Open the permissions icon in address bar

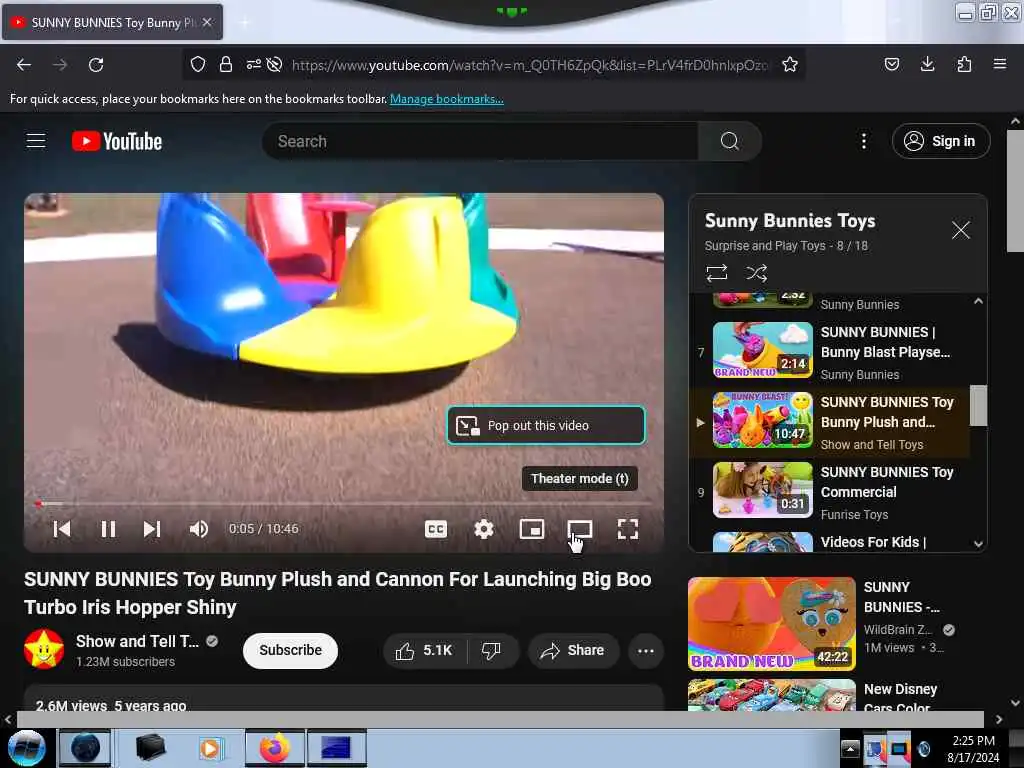tap(253, 65)
